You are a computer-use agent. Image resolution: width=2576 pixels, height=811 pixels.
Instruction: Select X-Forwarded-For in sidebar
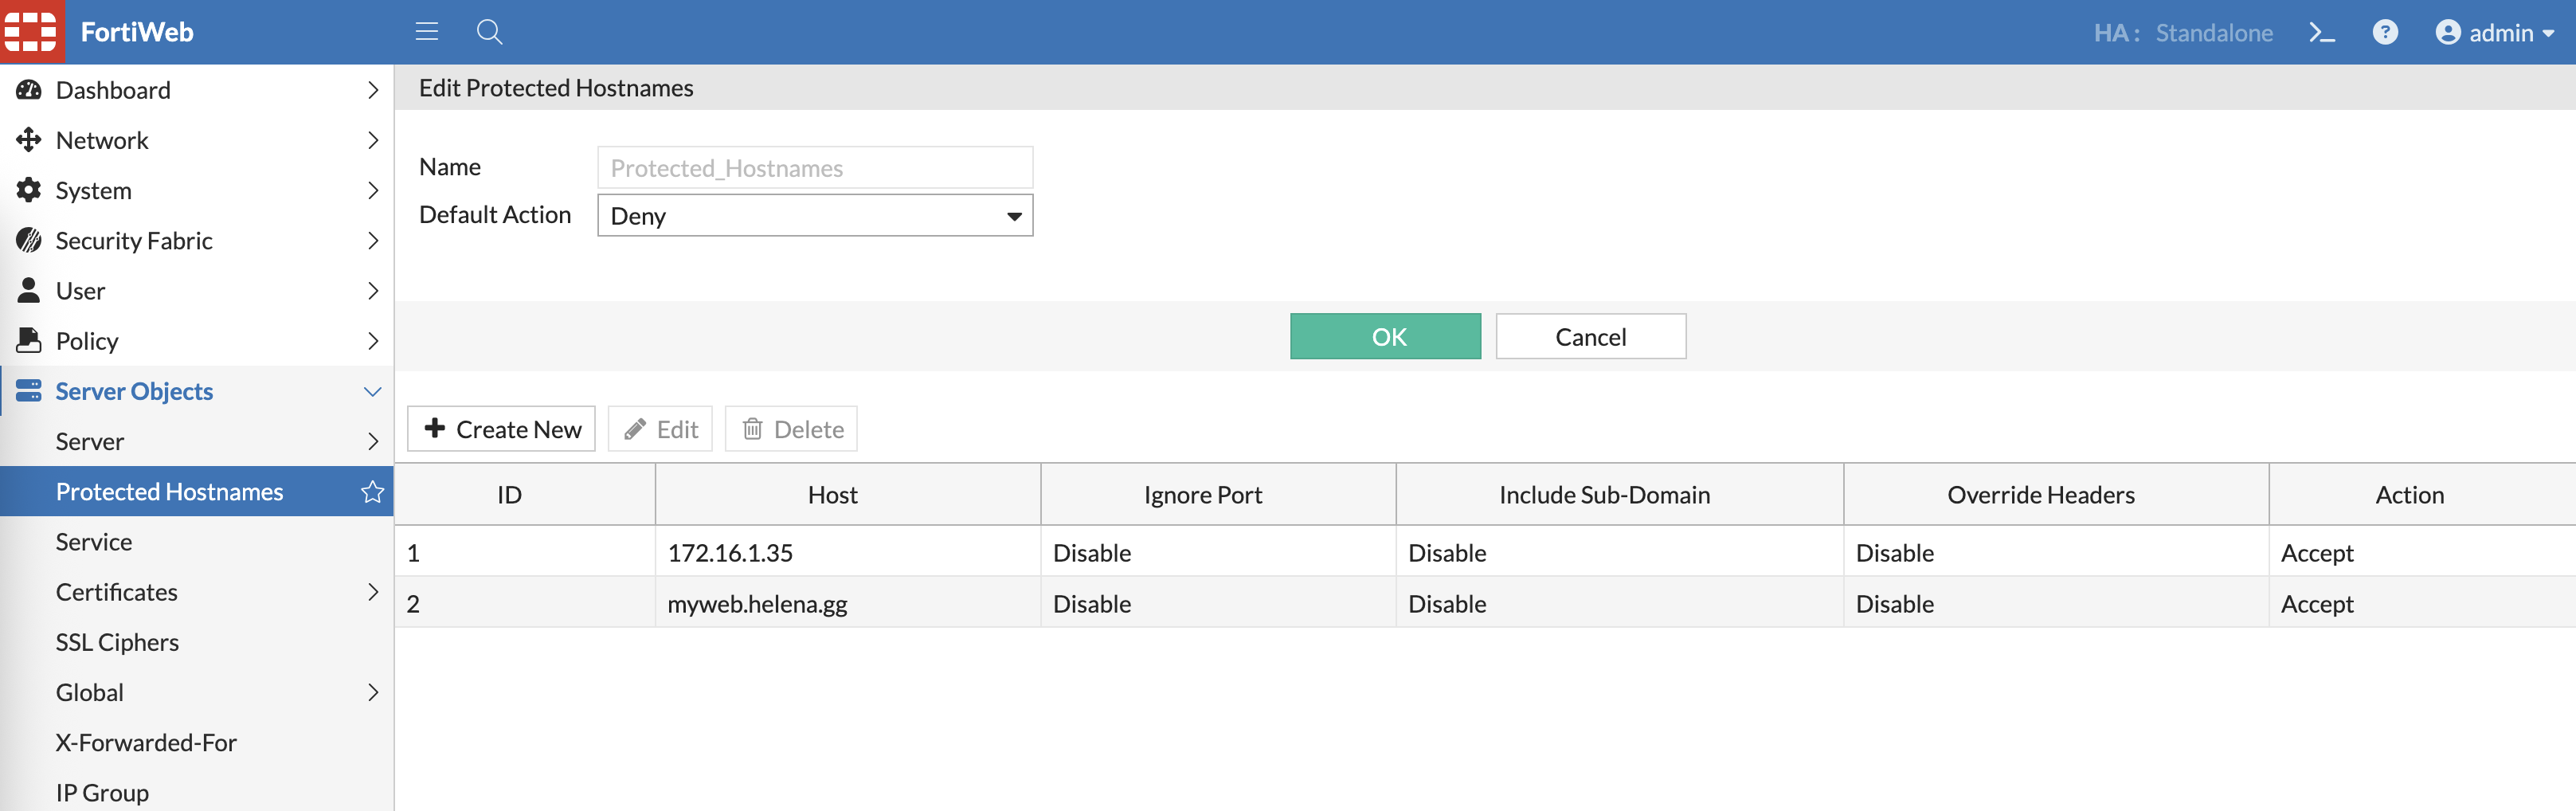pos(146,742)
